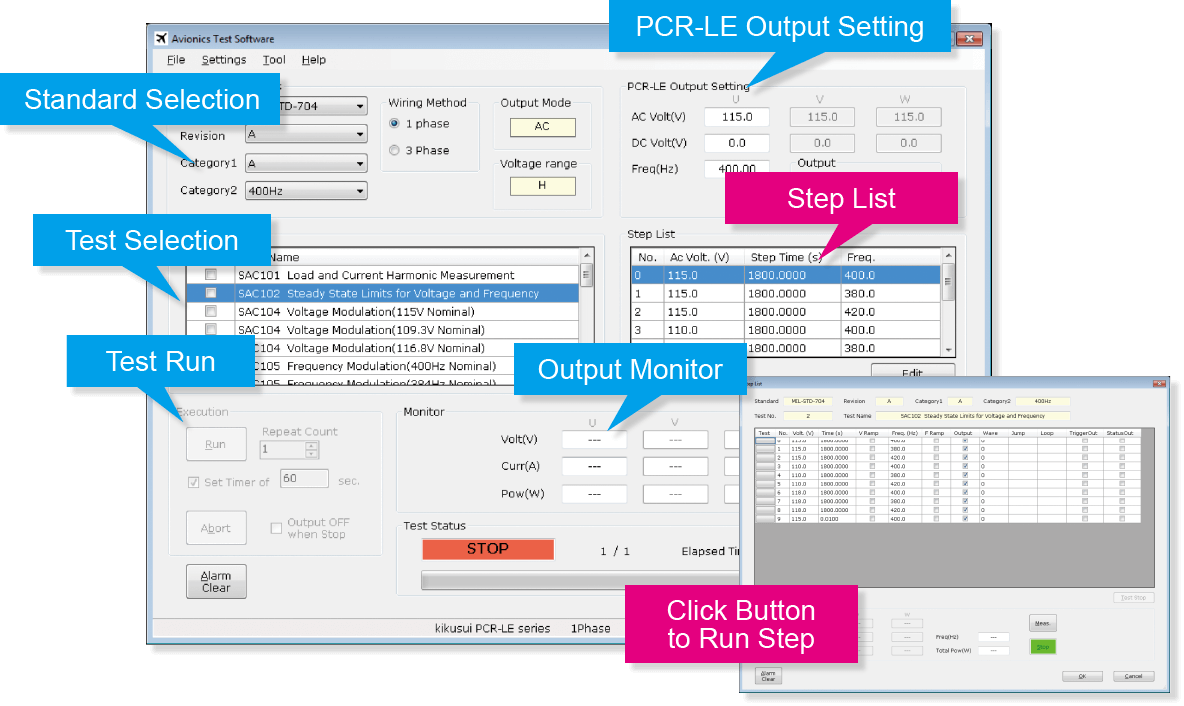The width and height of the screenshot is (1184, 706).
Task: Open the Help menu
Action: pos(313,60)
